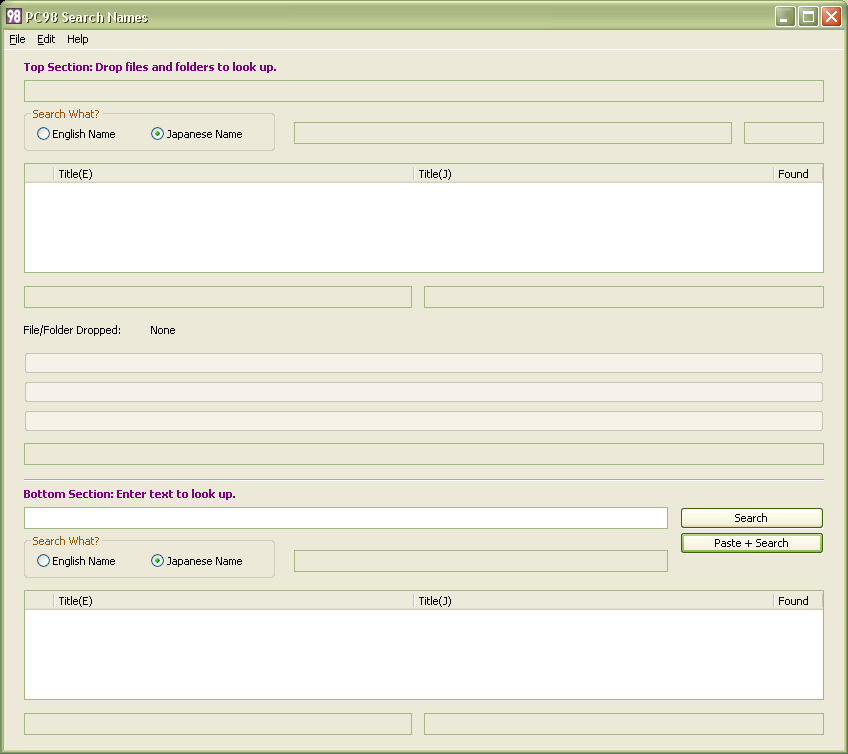848x754 pixels.
Task: Click the PC98 app icon in title bar
Action: pos(14,16)
